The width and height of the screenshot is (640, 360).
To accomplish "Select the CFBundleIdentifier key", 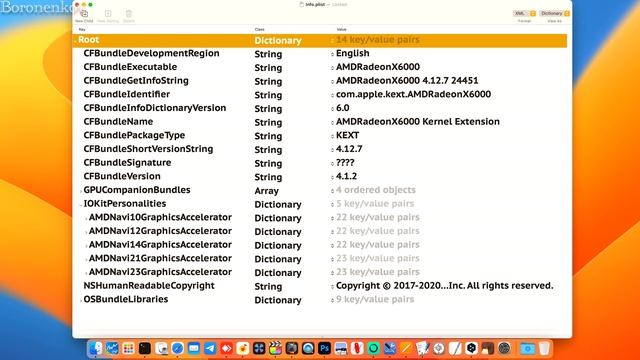I will pos(127,94).
